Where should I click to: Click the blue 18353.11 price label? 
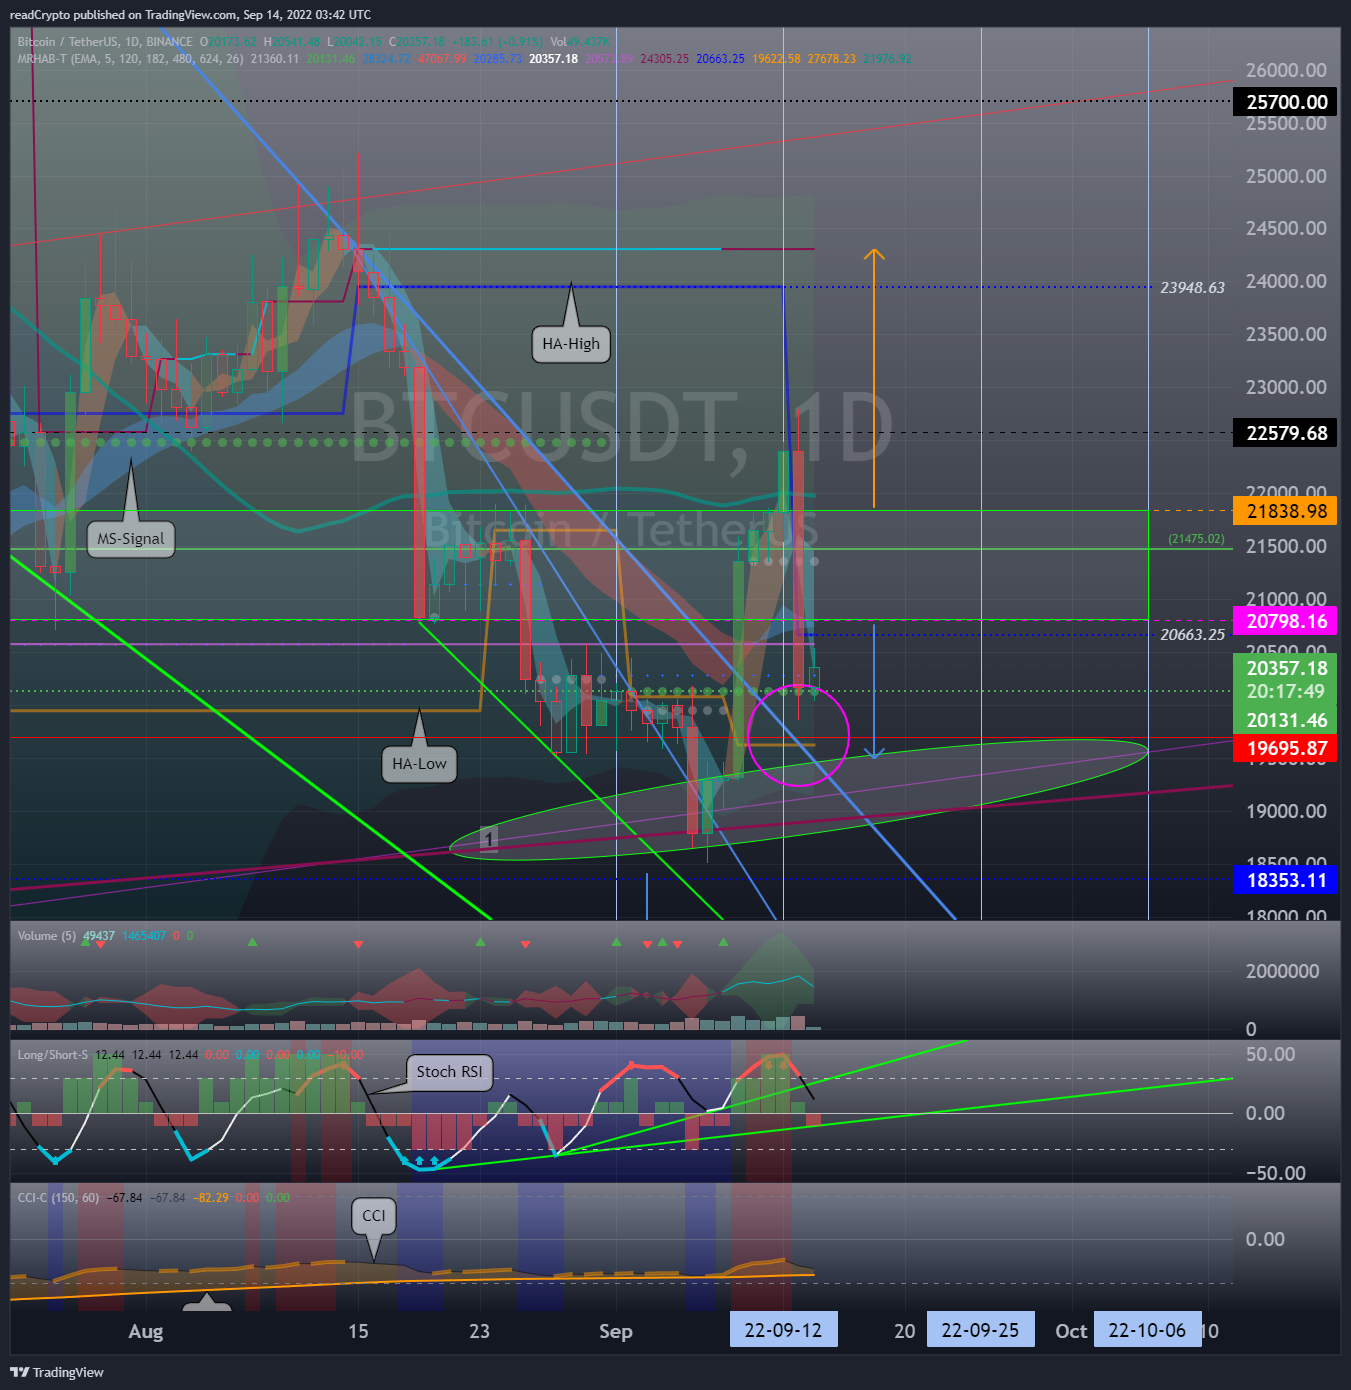coord(1286,880)
